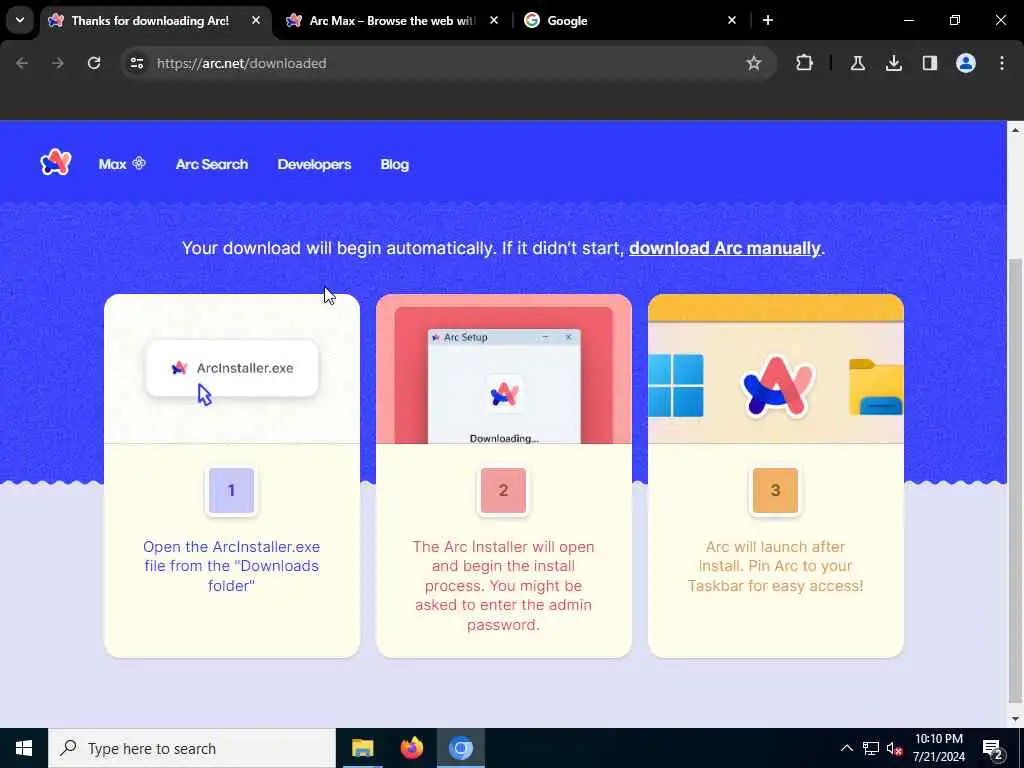The height and width of the screenshot is (768, 1024).
Task: Open a new browser tab
Action: coord(768,20)
